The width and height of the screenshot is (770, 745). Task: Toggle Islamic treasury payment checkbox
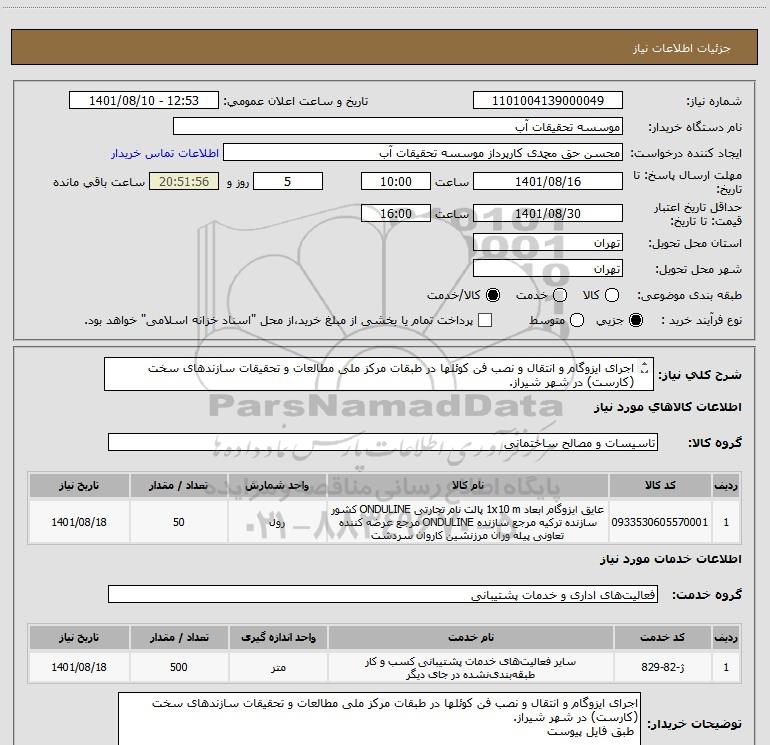(x=485, y=320)
